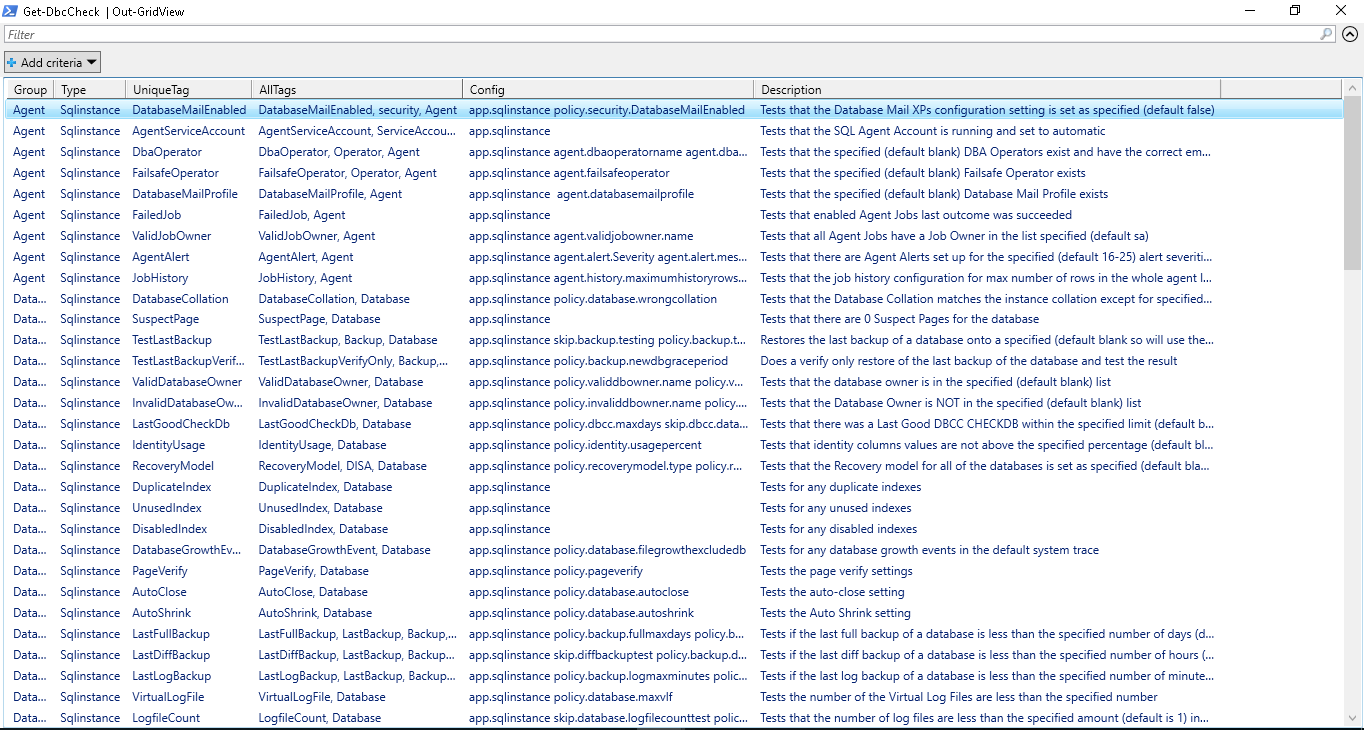Click the search magnifier icon in Filter box
The width and height of the screenshot is (1364, 730).
[x=1326, y=34]
